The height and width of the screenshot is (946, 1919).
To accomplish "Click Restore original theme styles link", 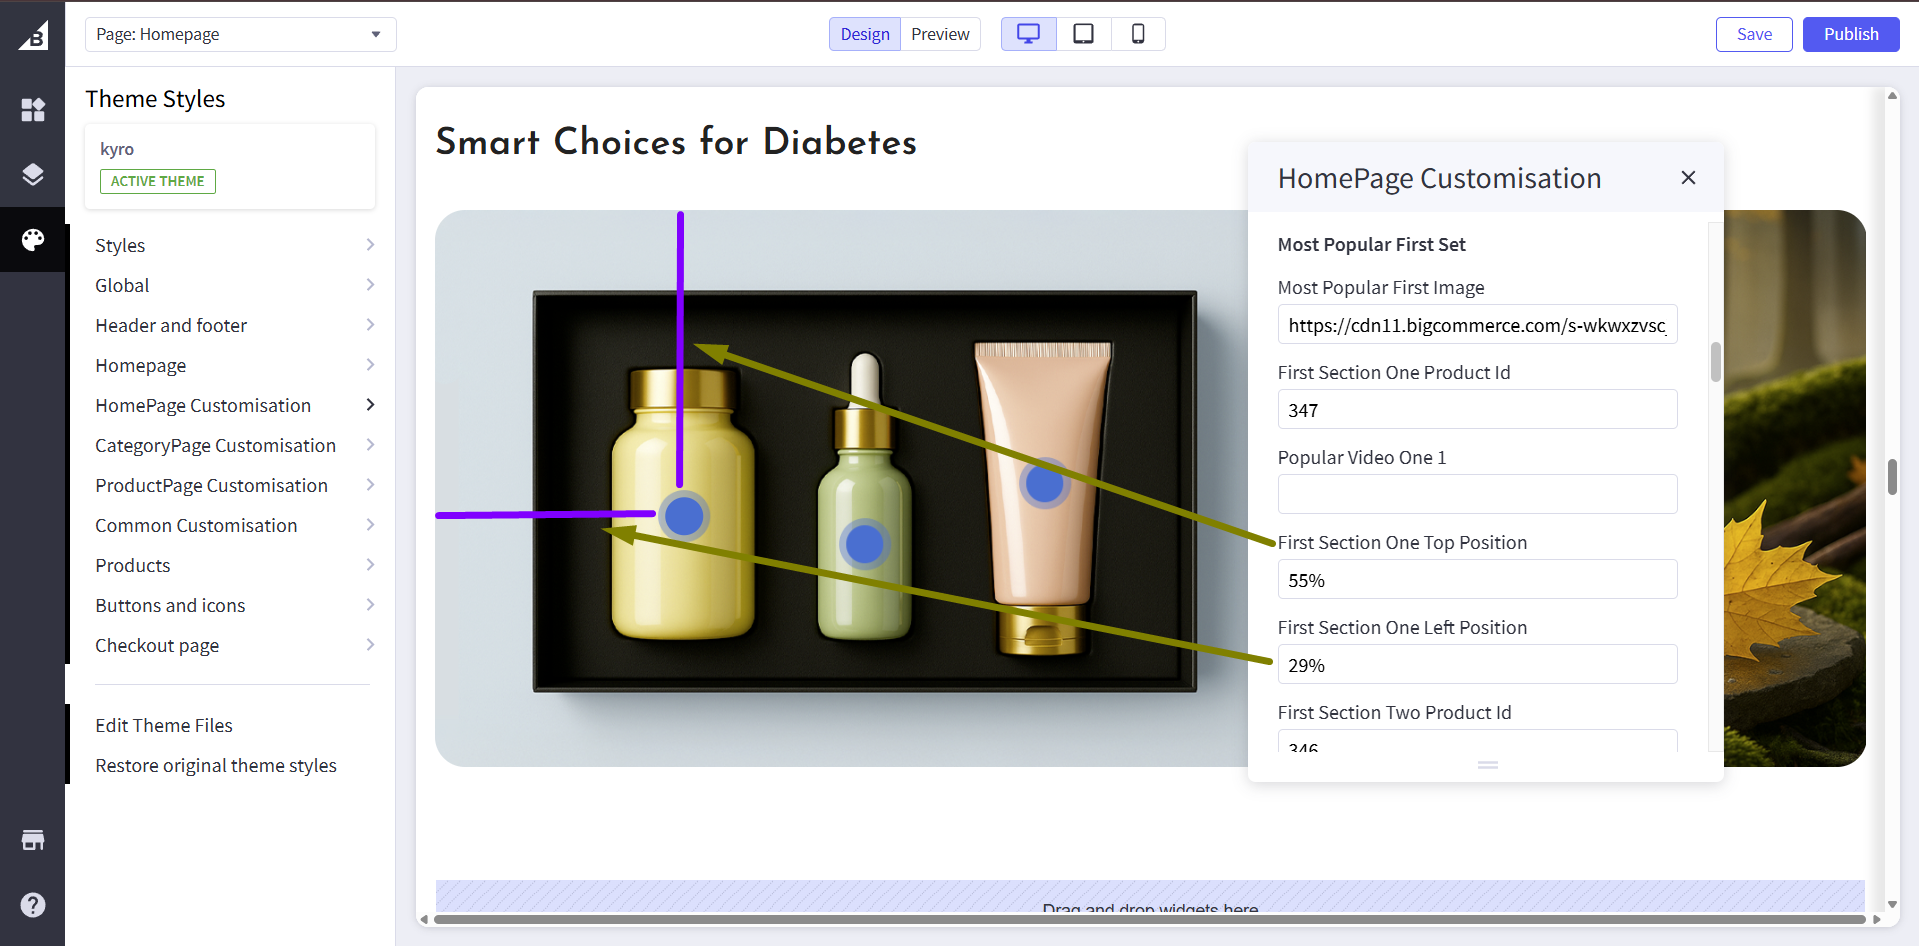I will click(216, 765).
